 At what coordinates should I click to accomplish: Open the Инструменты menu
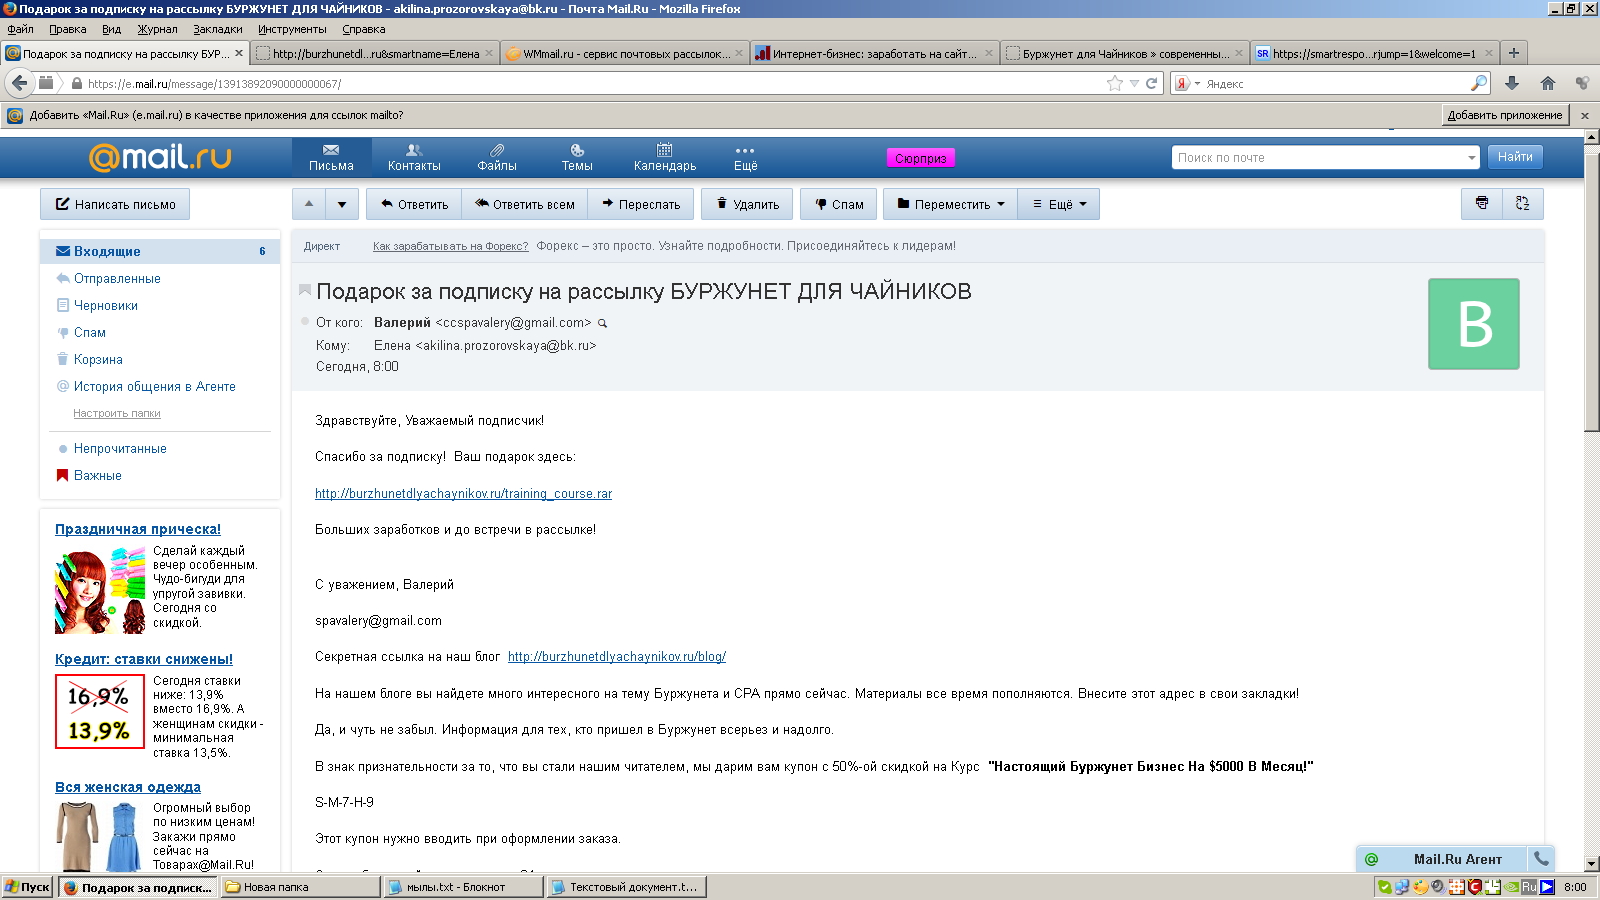tap(292, 29)
